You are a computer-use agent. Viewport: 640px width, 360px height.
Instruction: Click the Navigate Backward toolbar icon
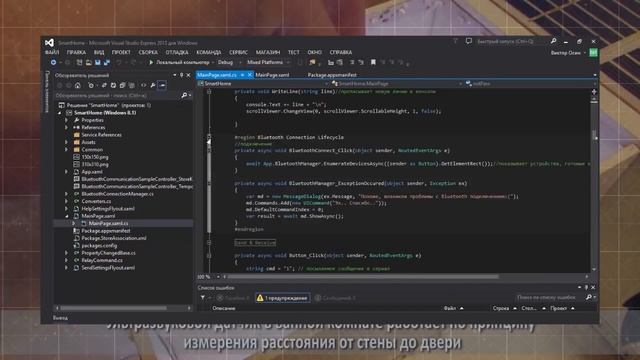tap(53, 62)
